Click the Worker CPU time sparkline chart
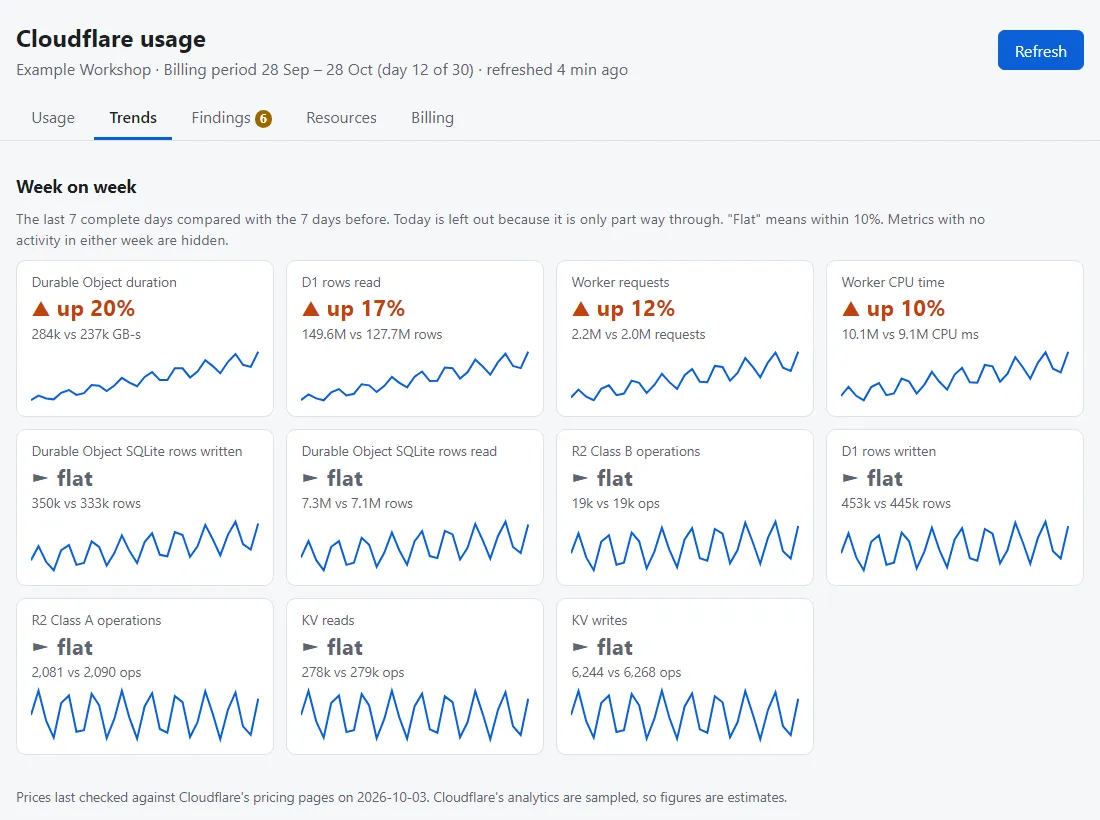Image resolution: width=1100 pixels, height=820 pixels. point(955,376)
